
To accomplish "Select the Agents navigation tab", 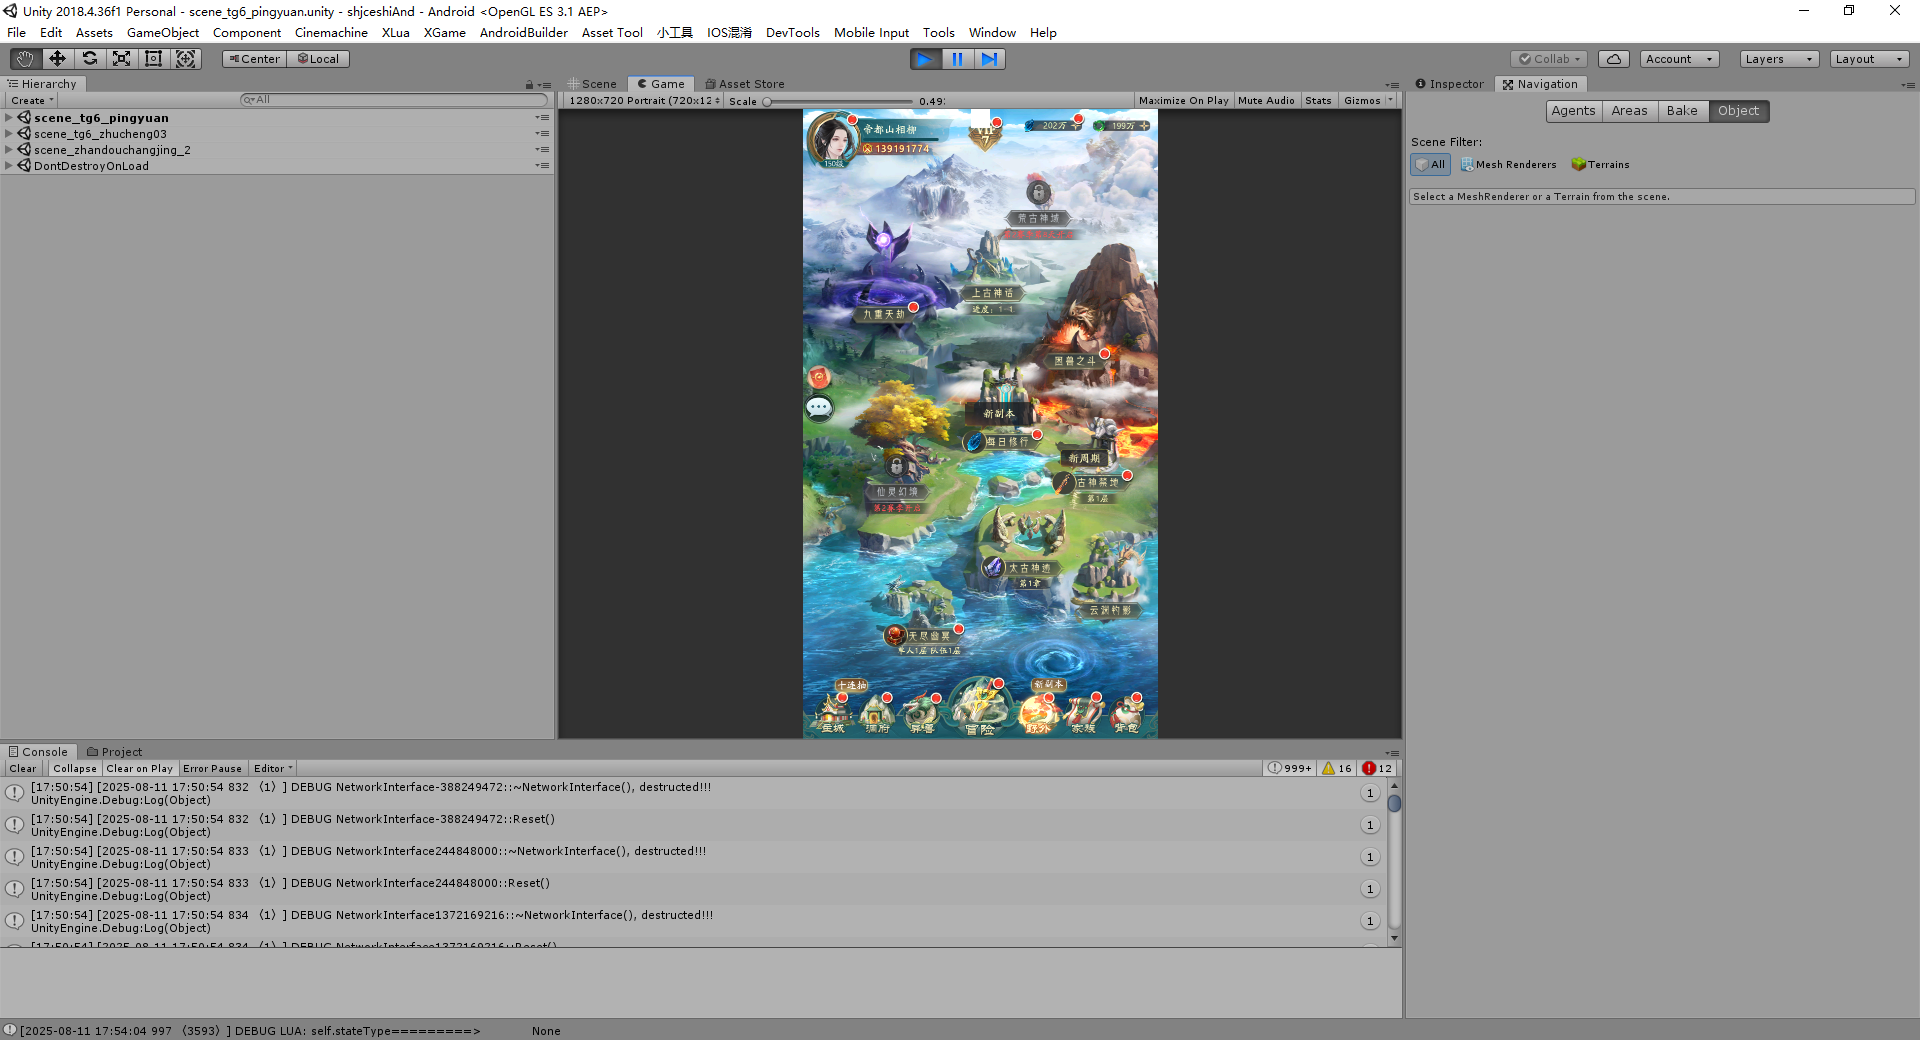I will (x=1573, y=111).
